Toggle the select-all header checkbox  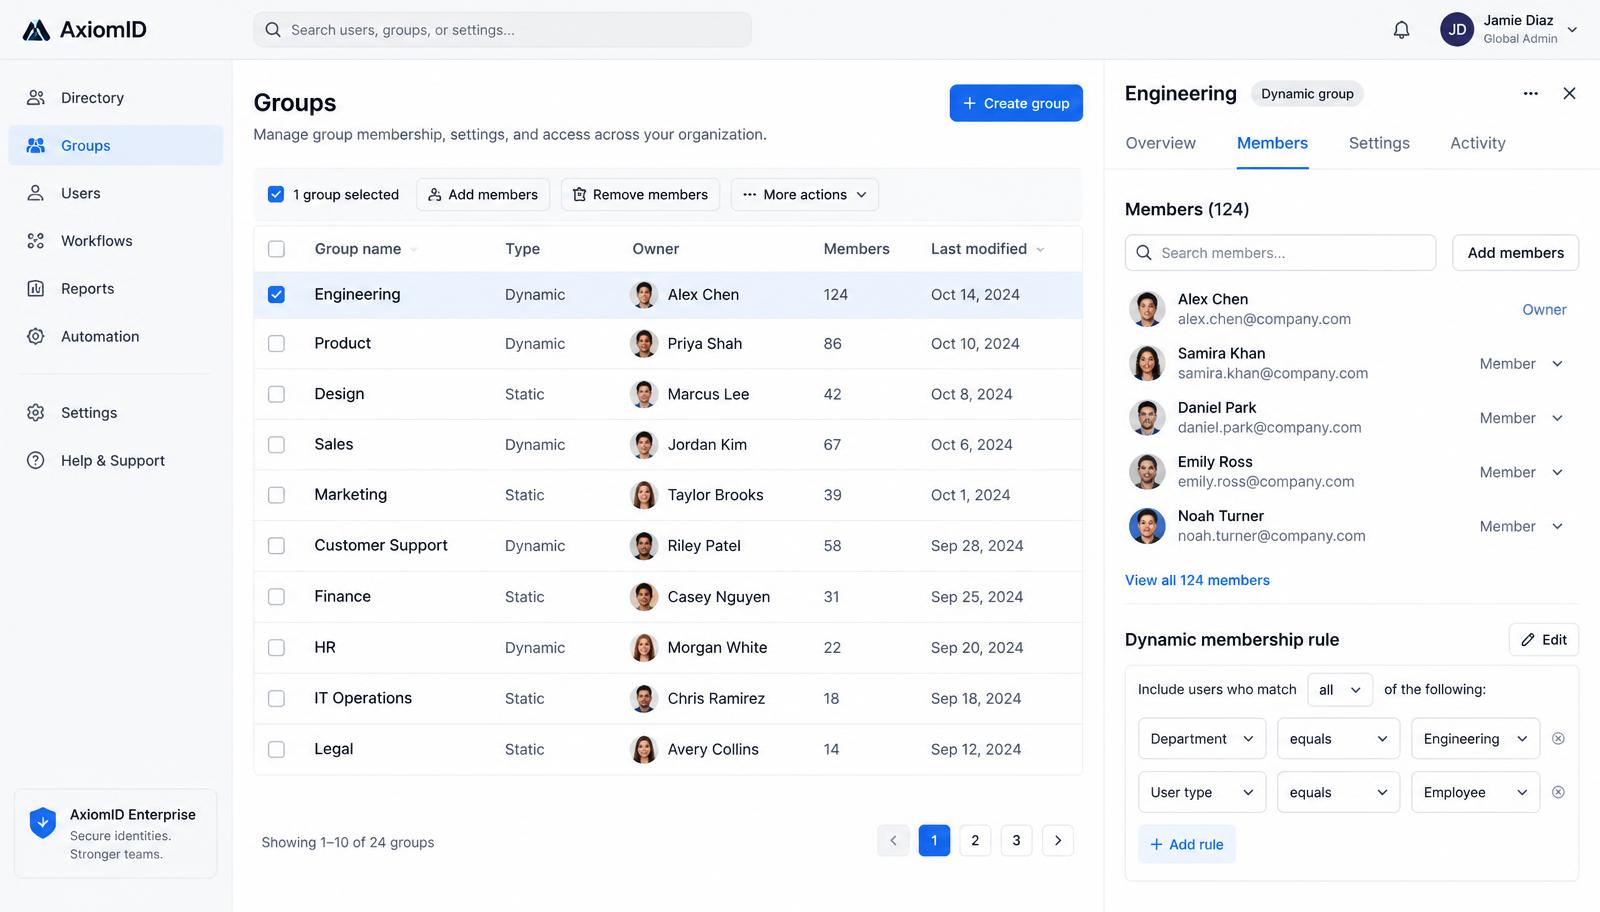(277, 249)
